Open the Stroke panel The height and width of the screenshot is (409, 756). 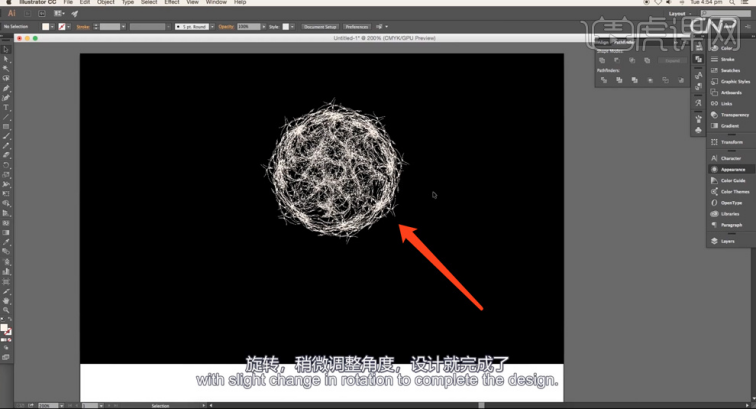[730, 59]
